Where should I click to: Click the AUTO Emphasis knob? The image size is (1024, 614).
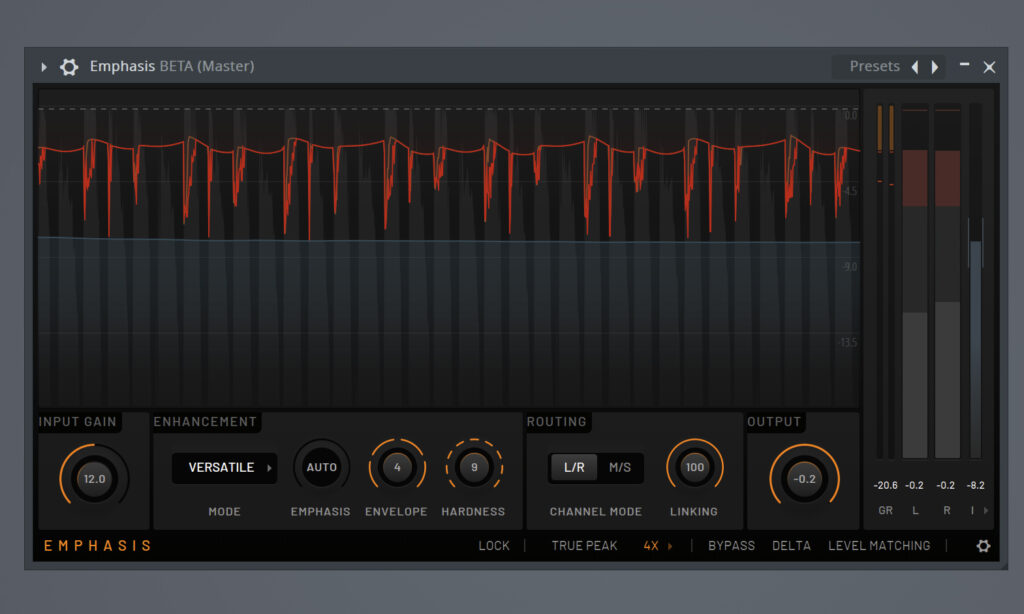coord(321,467)
